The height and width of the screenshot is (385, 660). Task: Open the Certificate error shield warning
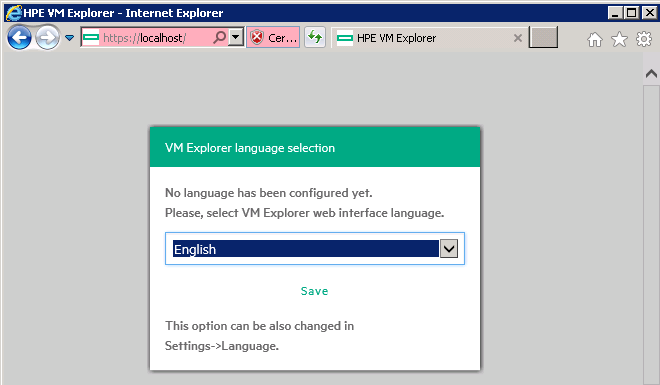point(273,37)
